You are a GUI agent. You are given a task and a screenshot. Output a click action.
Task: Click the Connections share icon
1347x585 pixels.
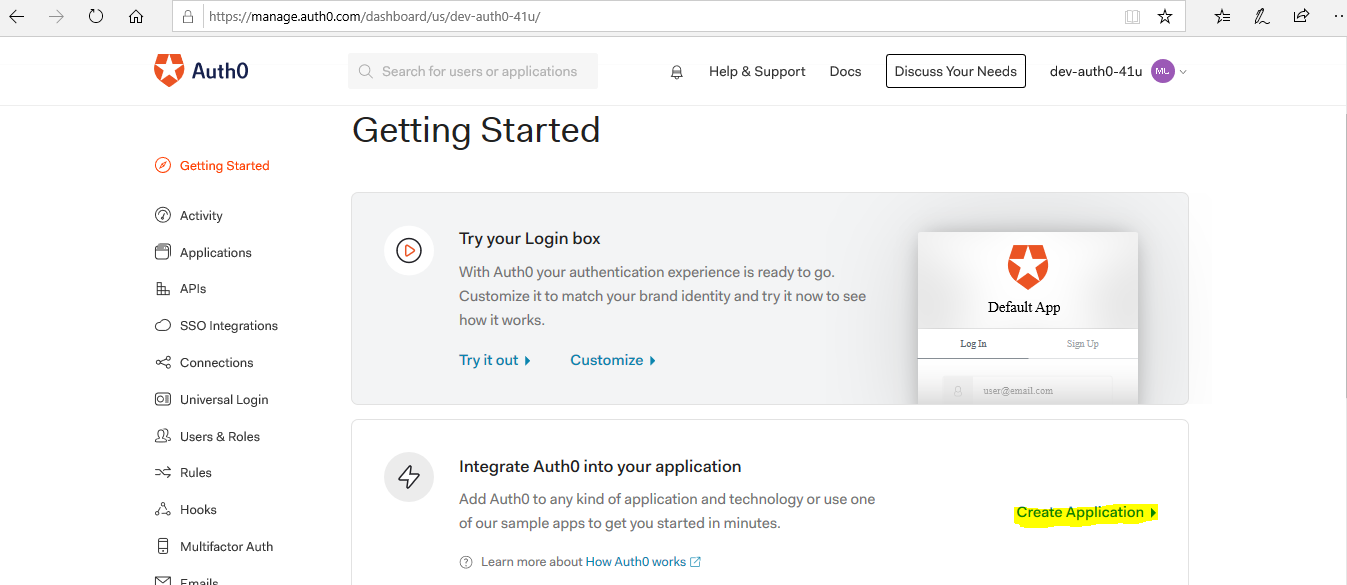[163, 363]
